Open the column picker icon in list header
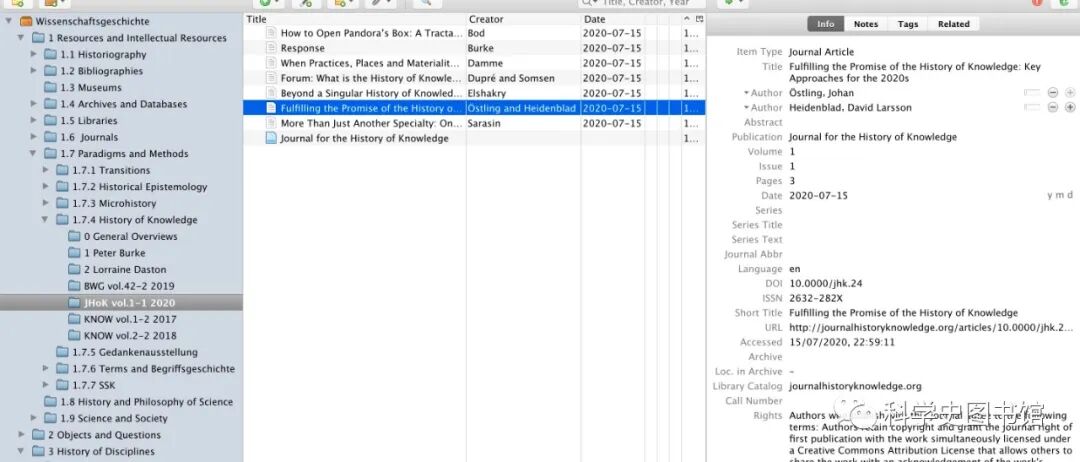Viewport: 1080px width, 462px height. (700, 19)
